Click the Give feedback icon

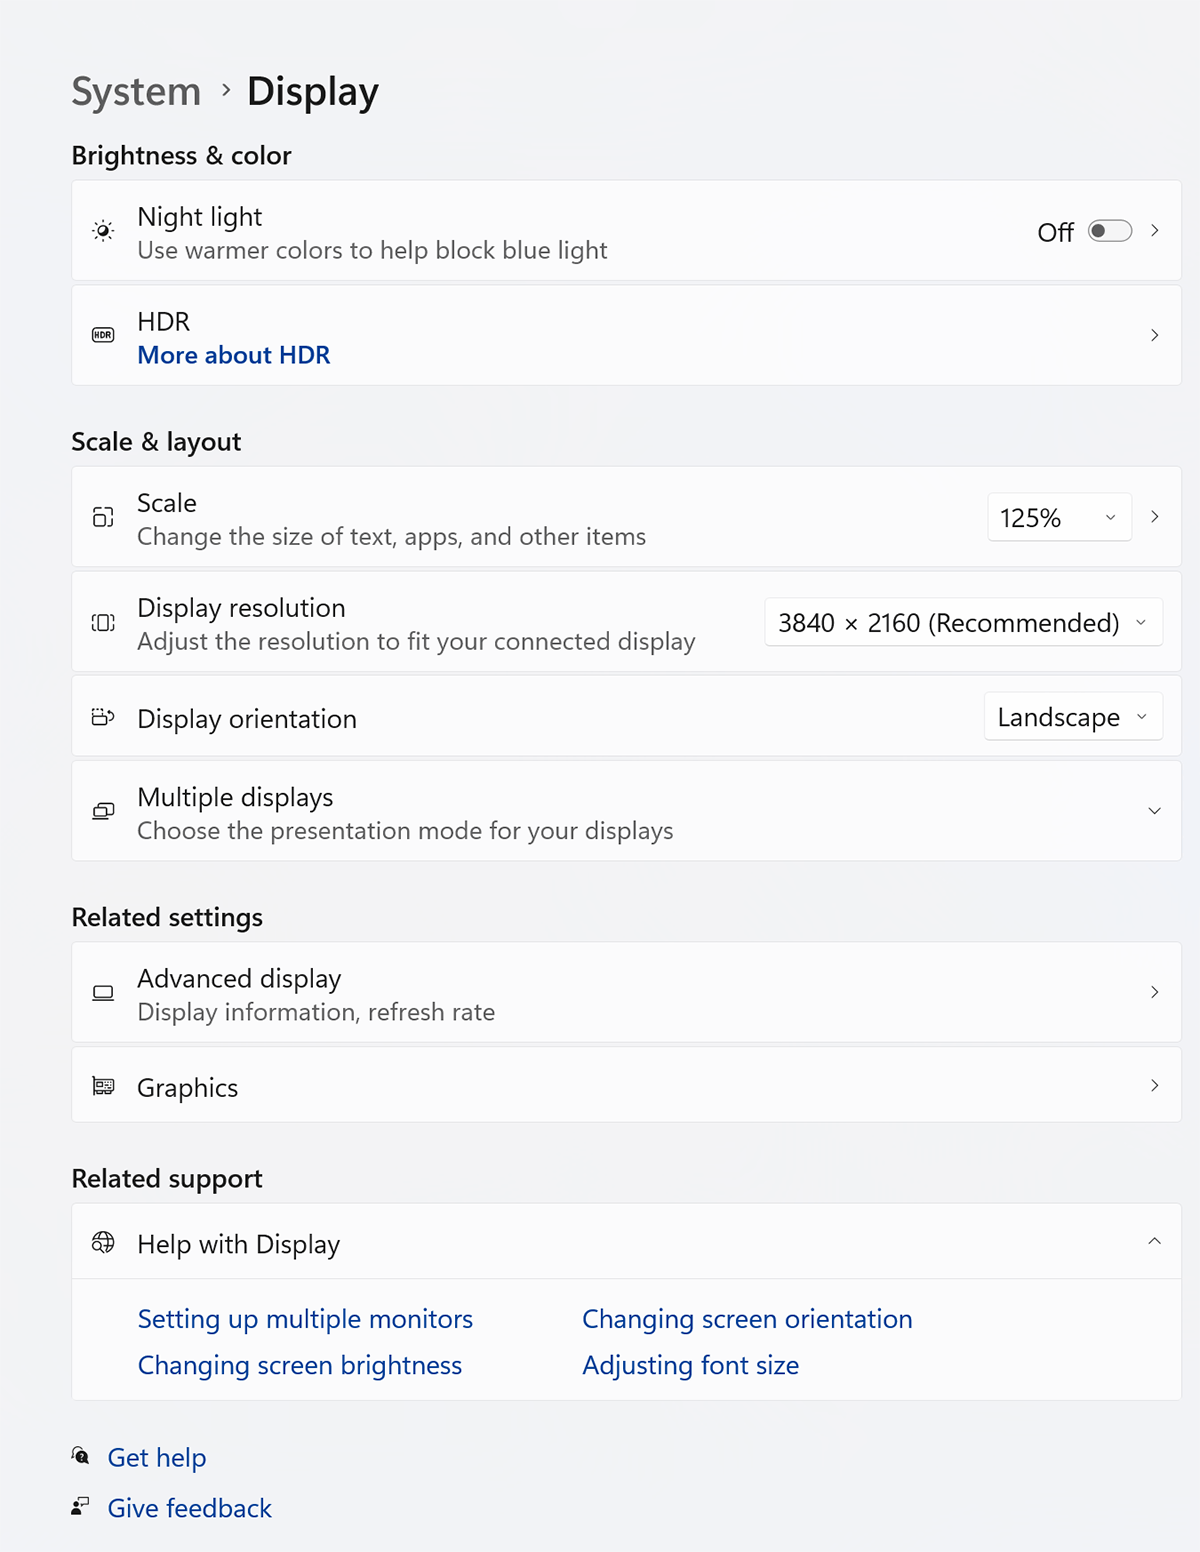81,1506
